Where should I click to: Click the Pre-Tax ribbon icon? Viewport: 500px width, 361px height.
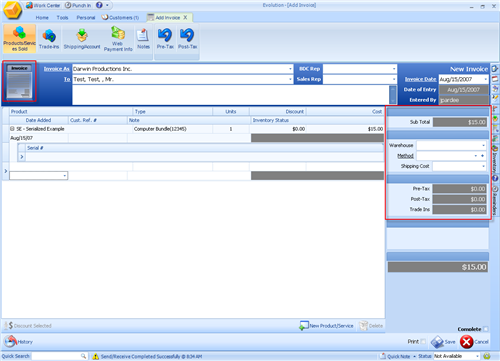(165, 38)
